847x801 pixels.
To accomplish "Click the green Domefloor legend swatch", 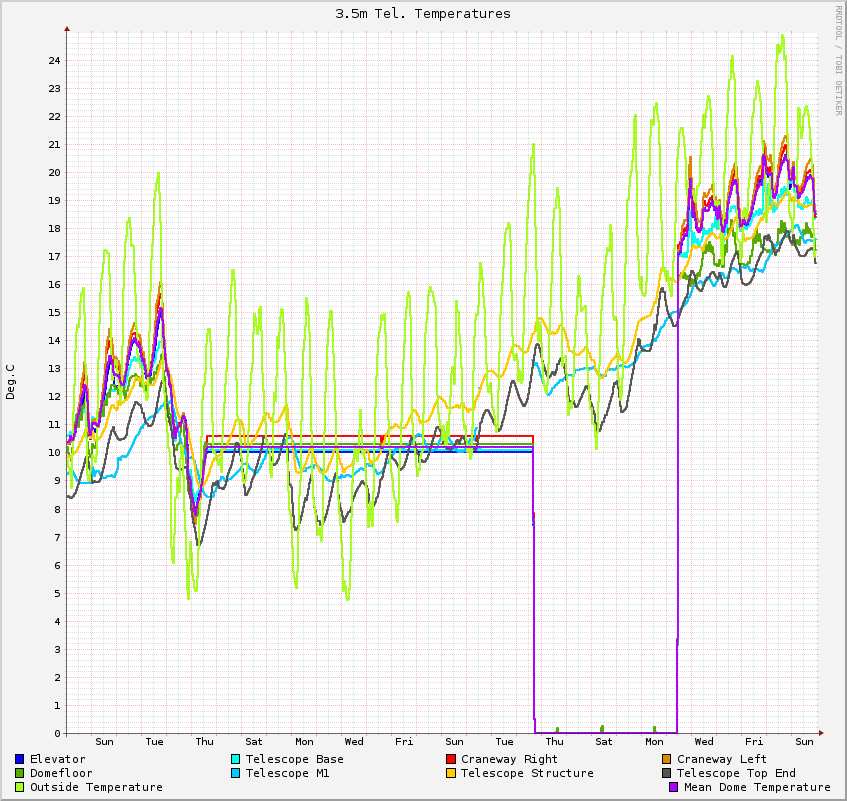I will tap(20, 773).
